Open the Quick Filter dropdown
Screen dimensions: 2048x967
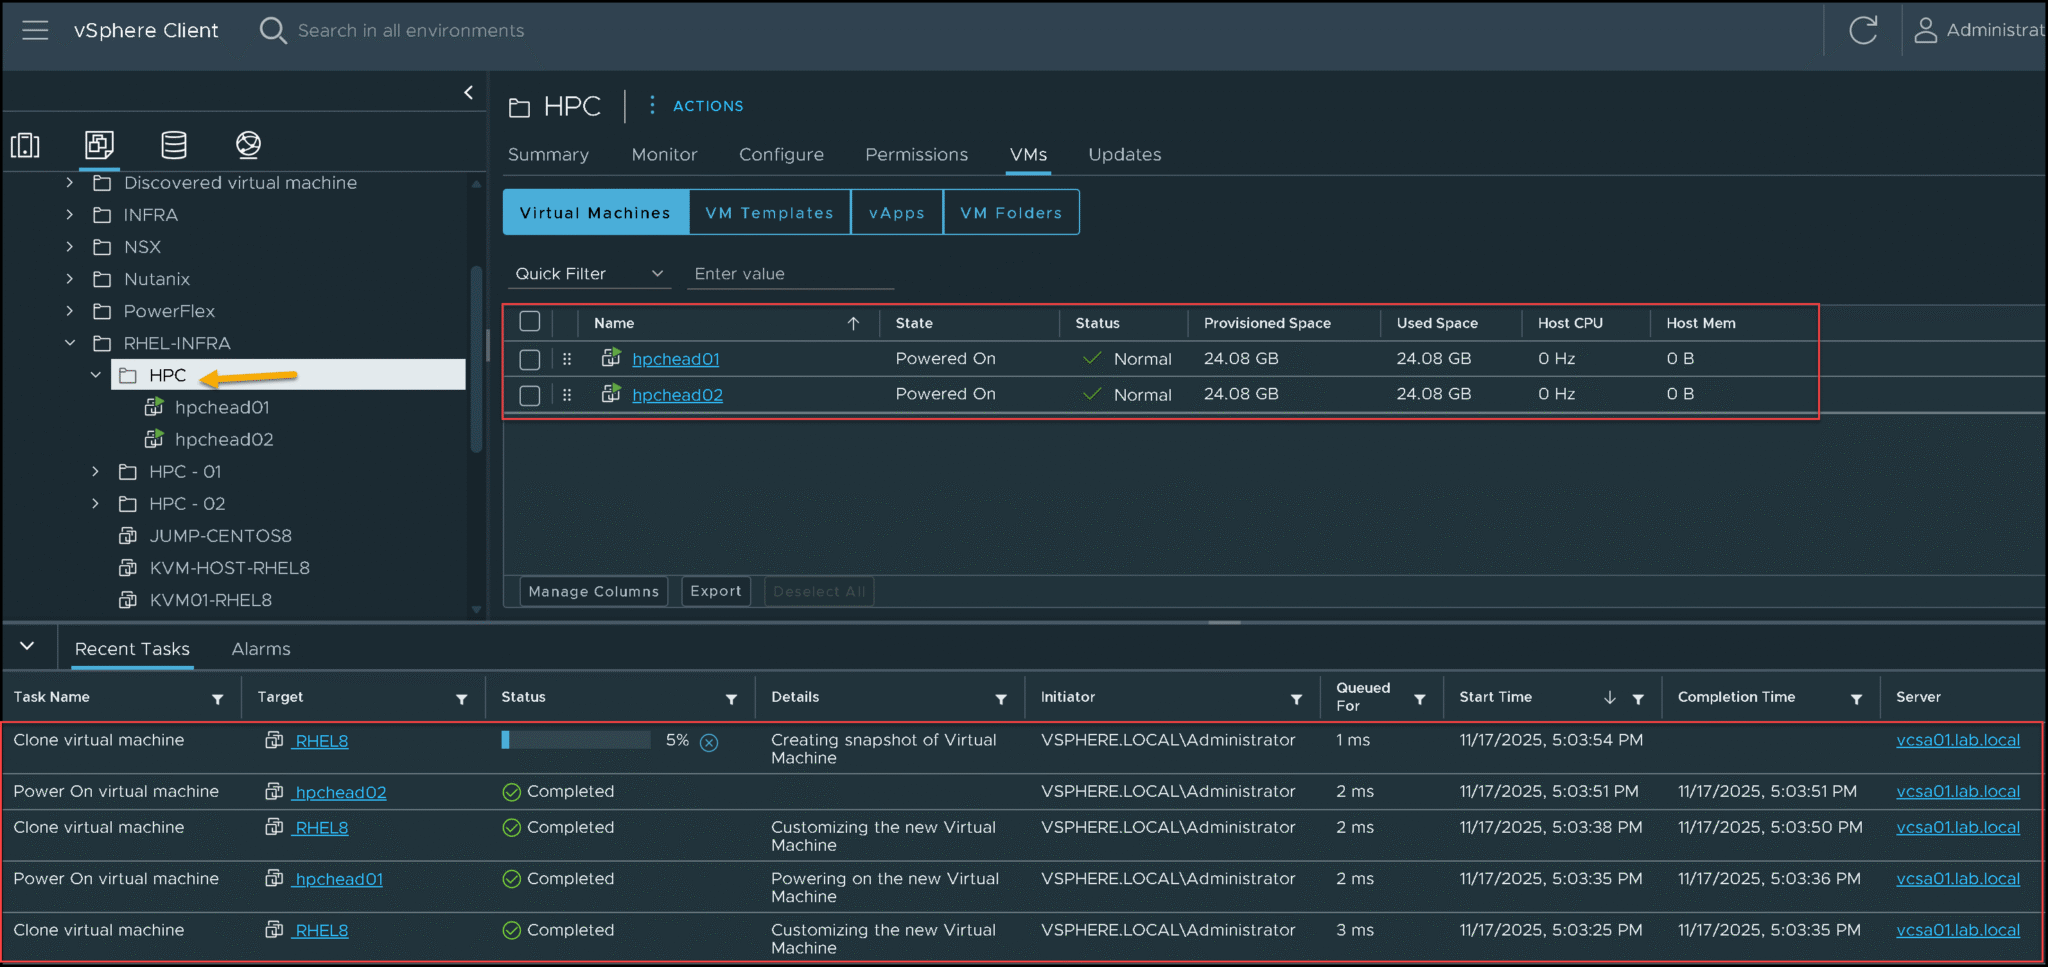pos(588,274)
